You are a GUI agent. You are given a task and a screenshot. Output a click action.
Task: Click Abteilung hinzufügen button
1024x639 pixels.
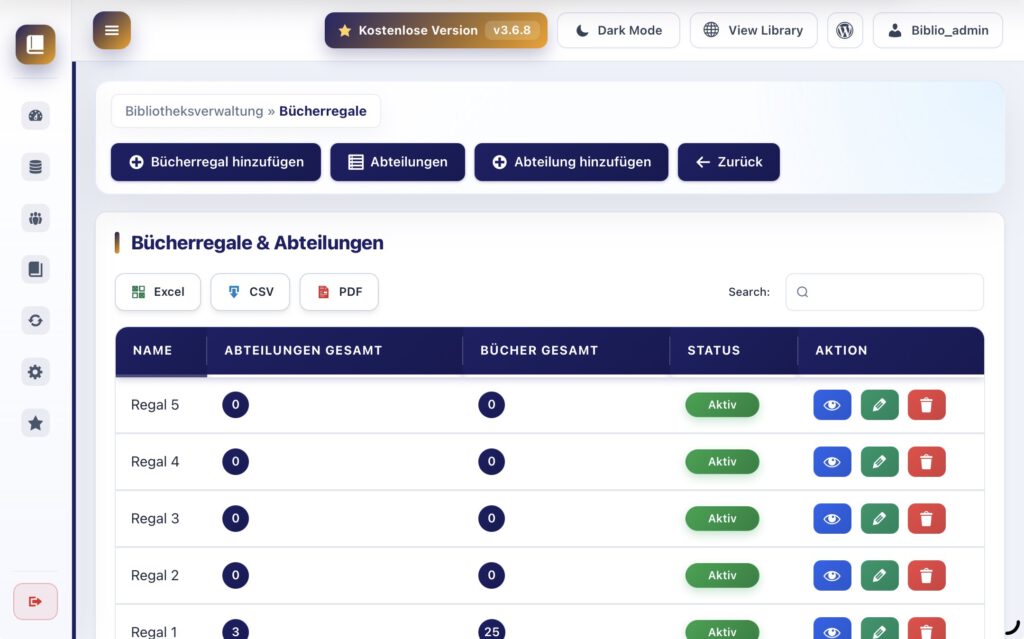pos(571,162)
